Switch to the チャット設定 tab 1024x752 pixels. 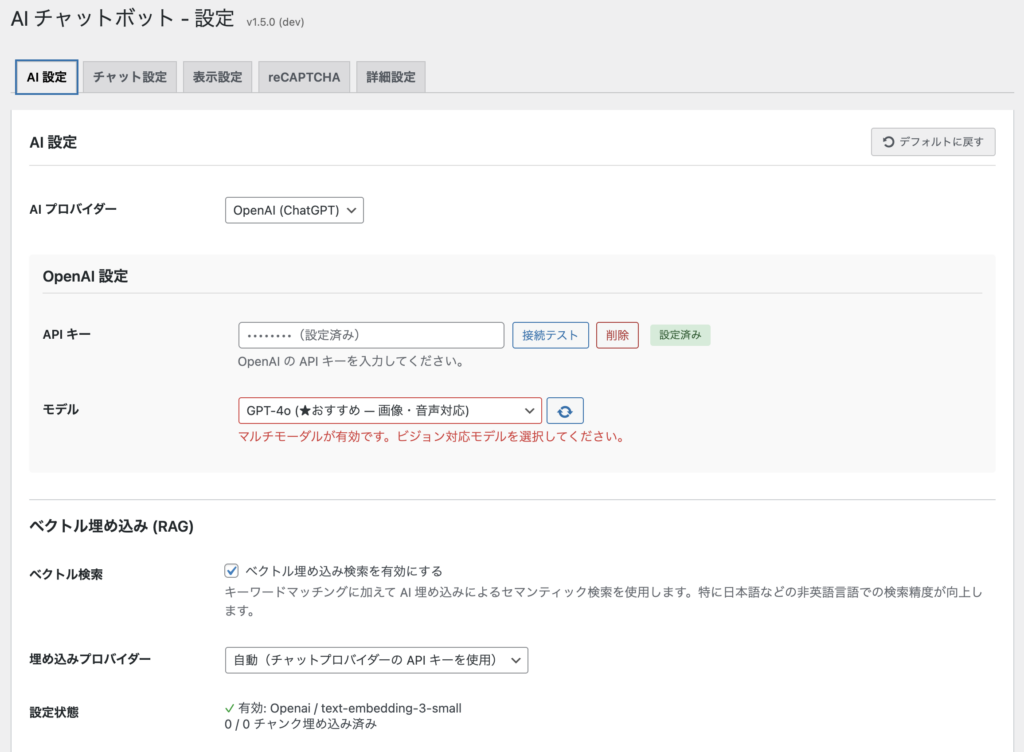point(129,76)
